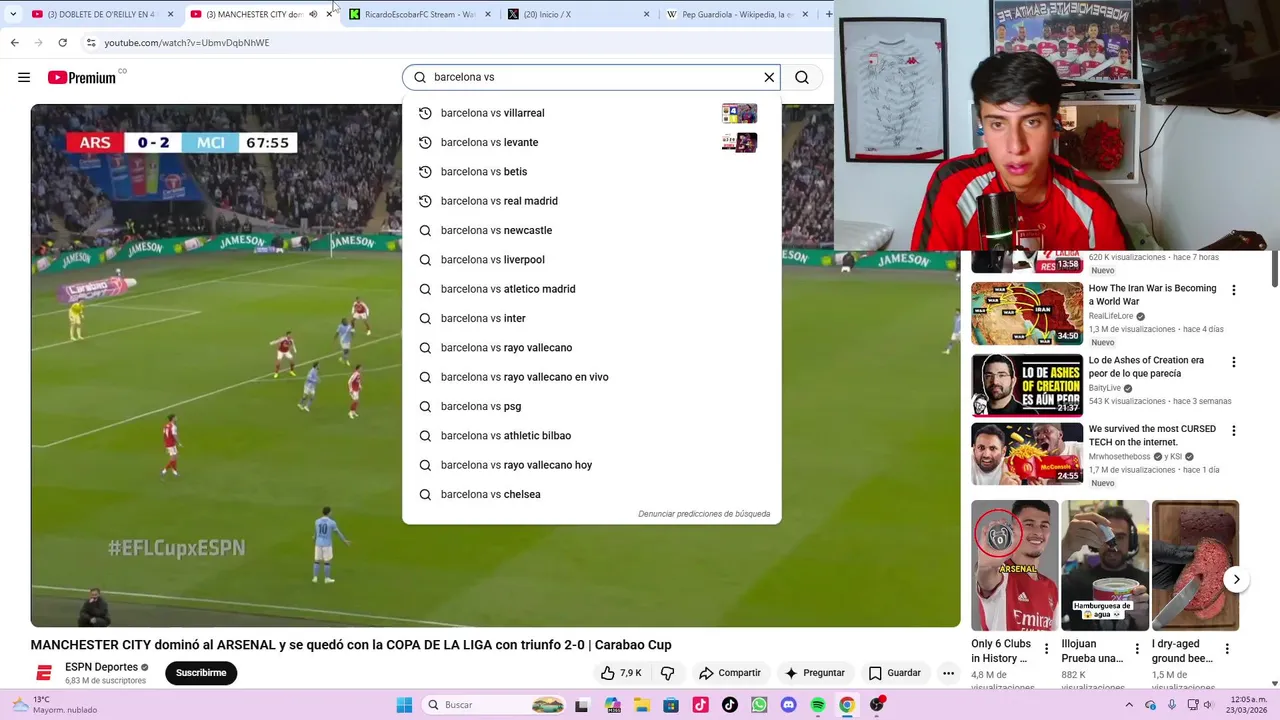1280x720 pixels.
Task: Click the Compartir share button
Action: tap(730, 673)
